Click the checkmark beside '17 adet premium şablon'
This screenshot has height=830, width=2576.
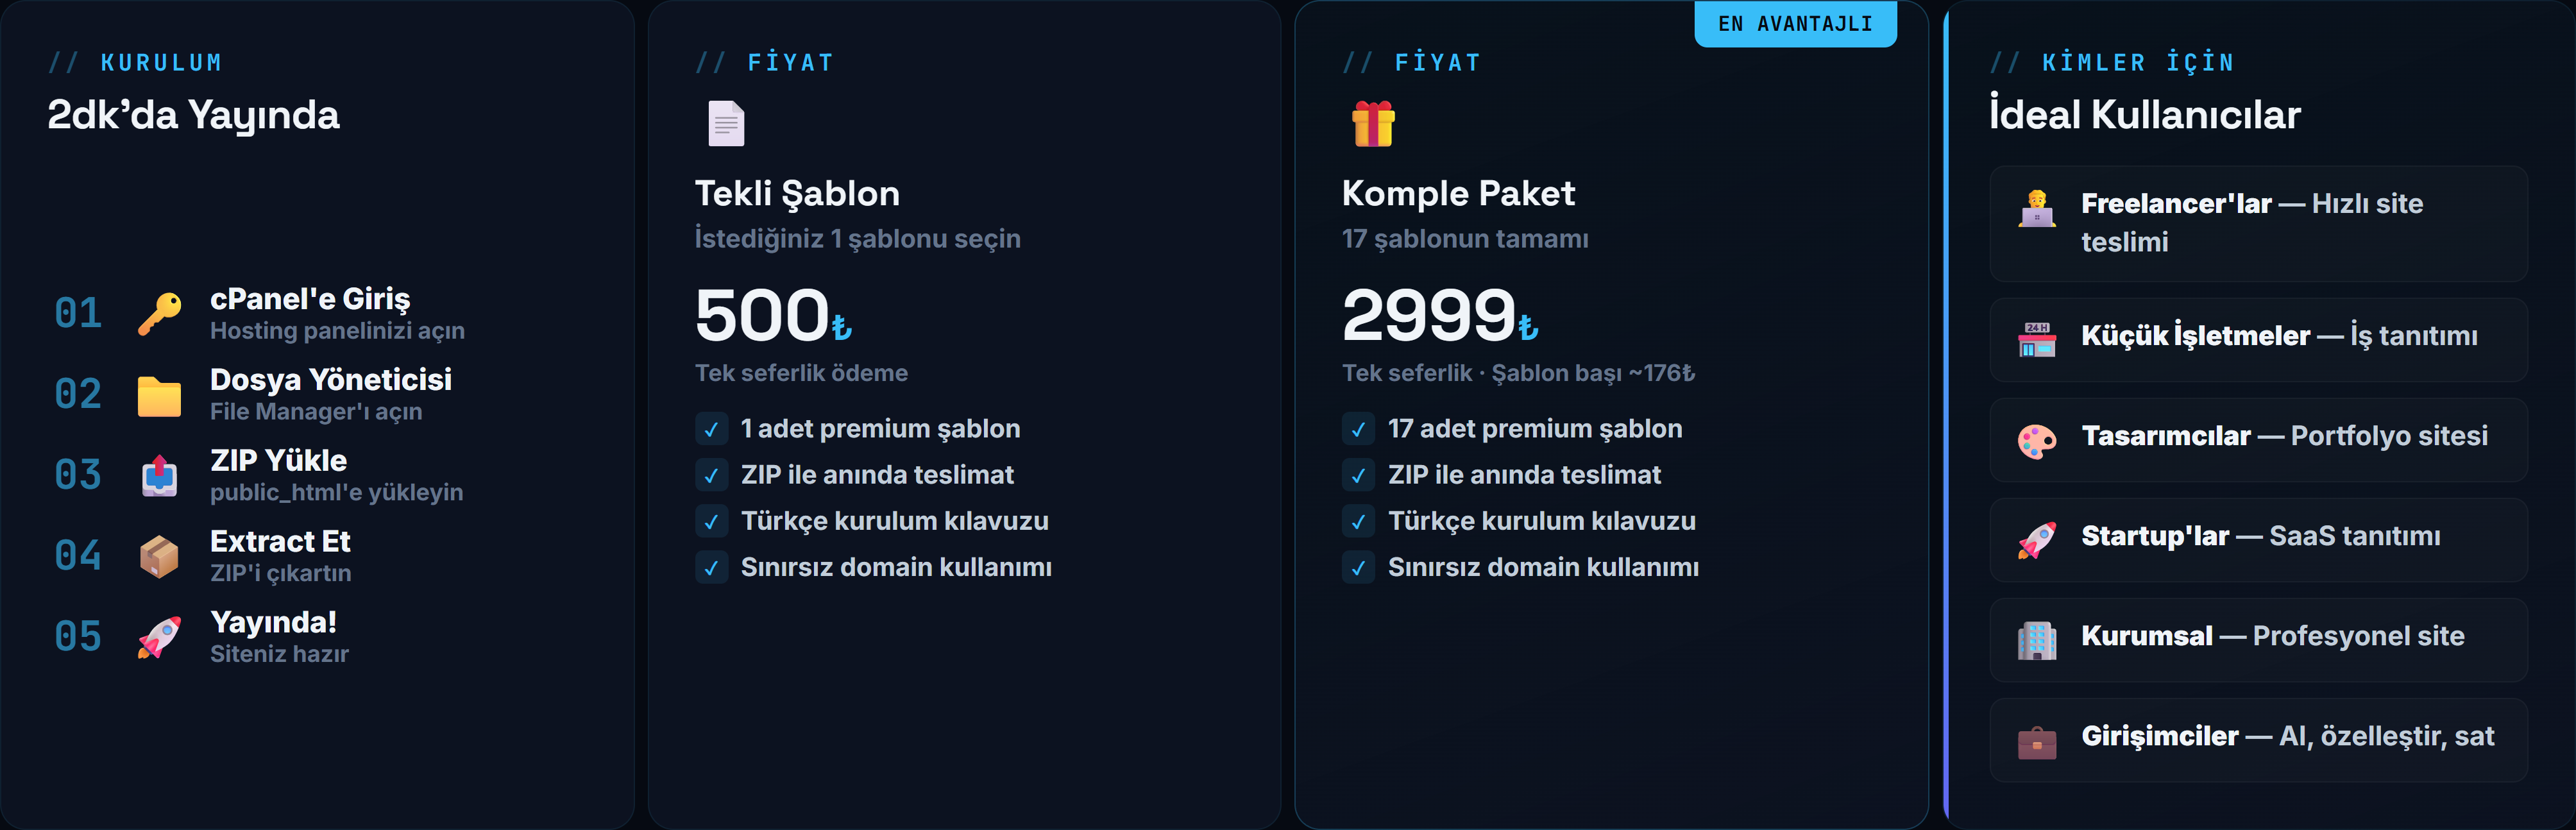(1358, 429)
